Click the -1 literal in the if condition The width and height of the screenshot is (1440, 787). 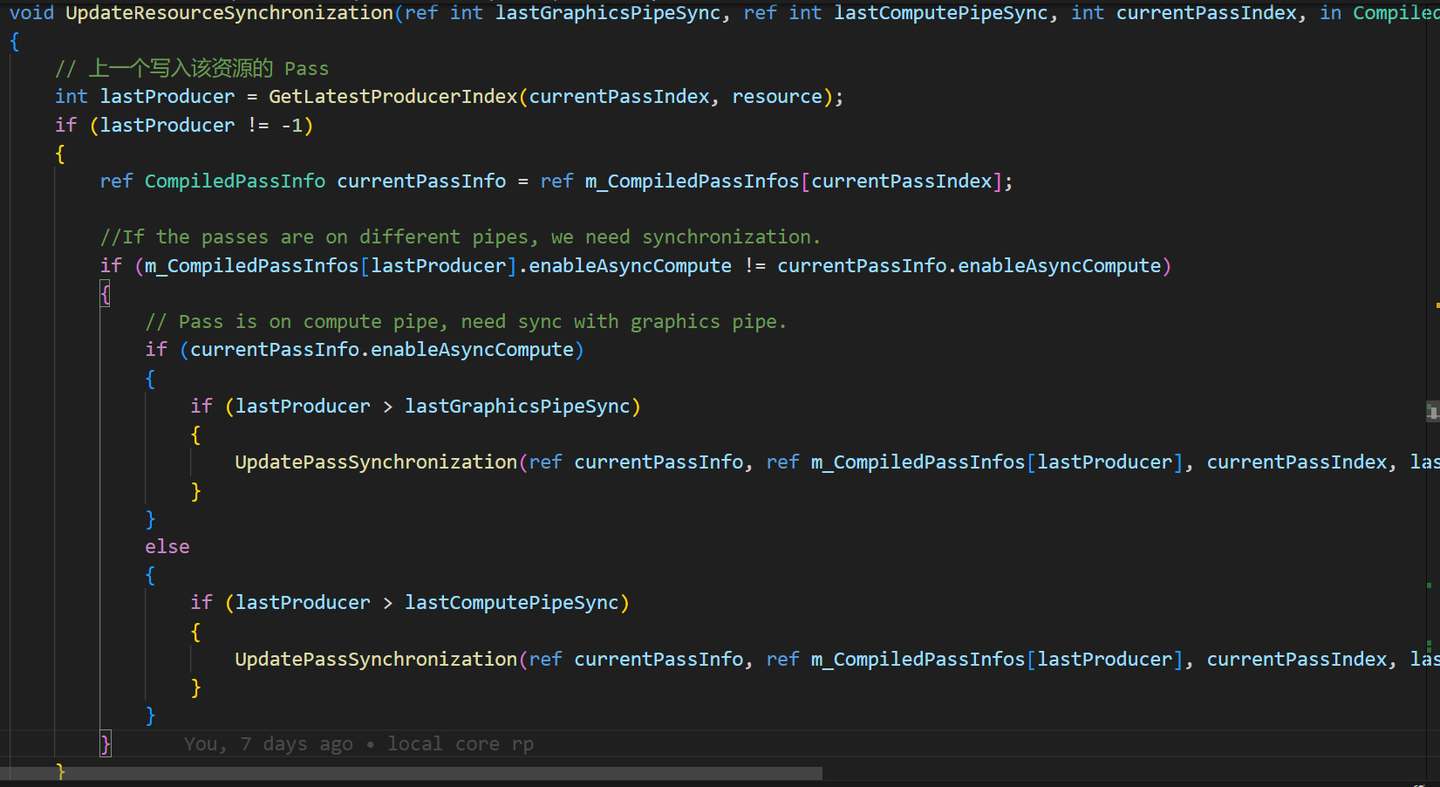point(297,124)
